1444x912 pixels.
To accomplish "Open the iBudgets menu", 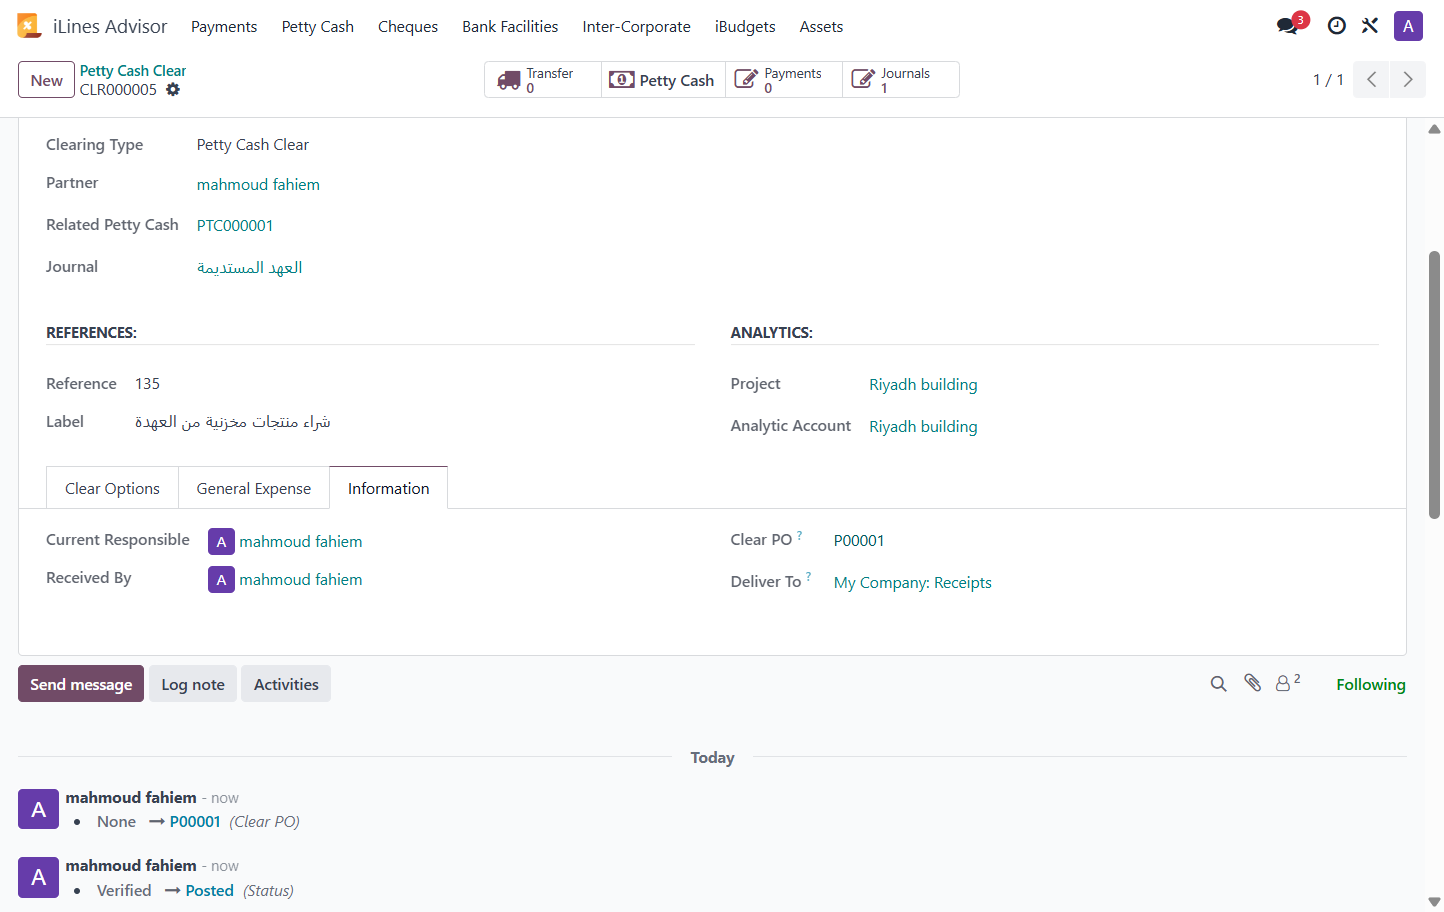I will [745, 27].
